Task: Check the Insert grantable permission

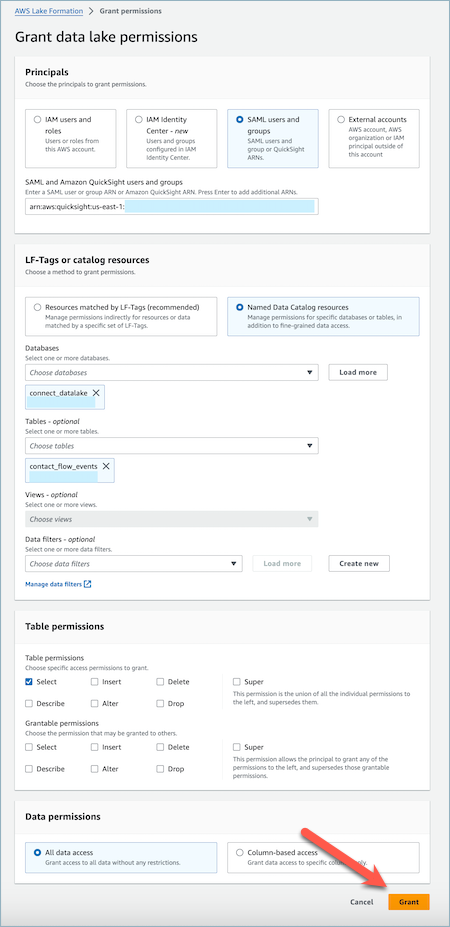Action: click(95, 747)
